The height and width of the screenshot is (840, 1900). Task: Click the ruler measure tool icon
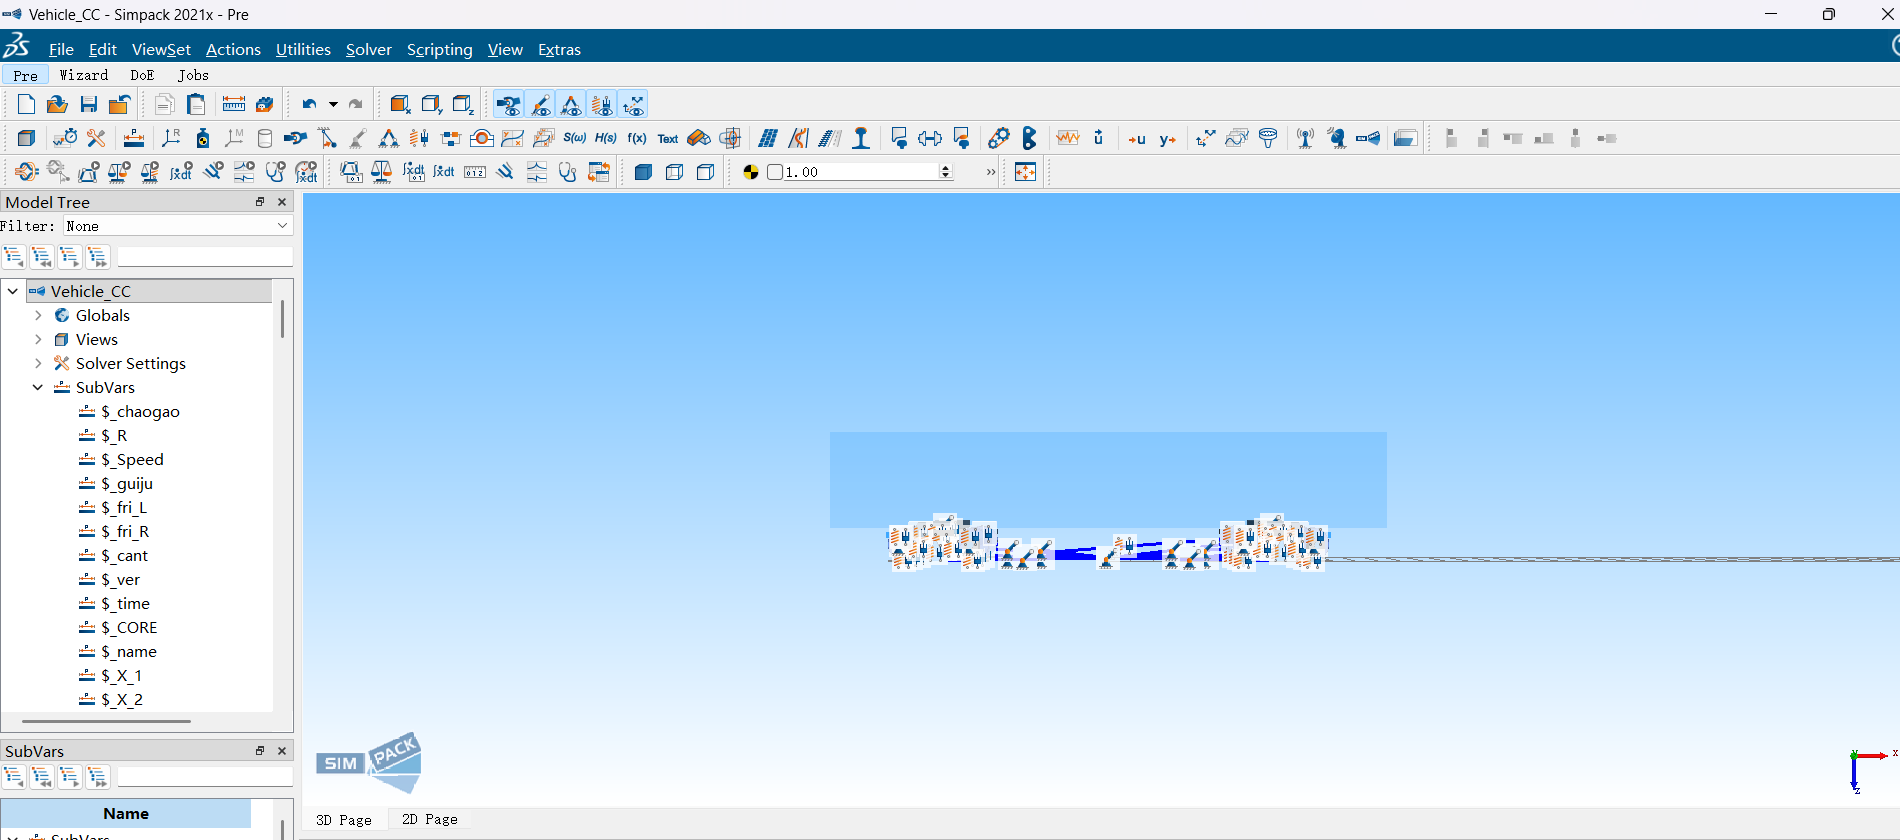pos(234,104)
